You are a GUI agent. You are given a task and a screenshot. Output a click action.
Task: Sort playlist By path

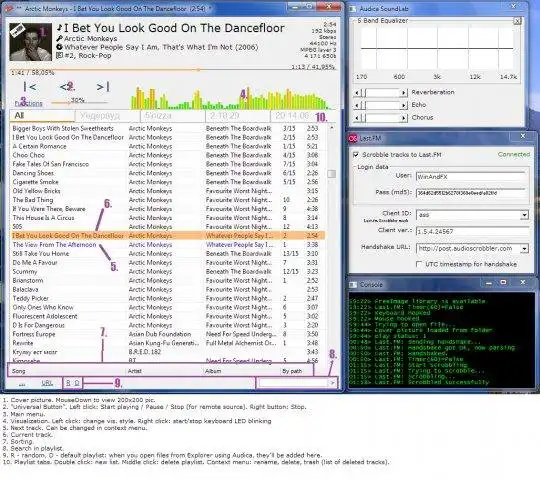click(x=292, y=371)
